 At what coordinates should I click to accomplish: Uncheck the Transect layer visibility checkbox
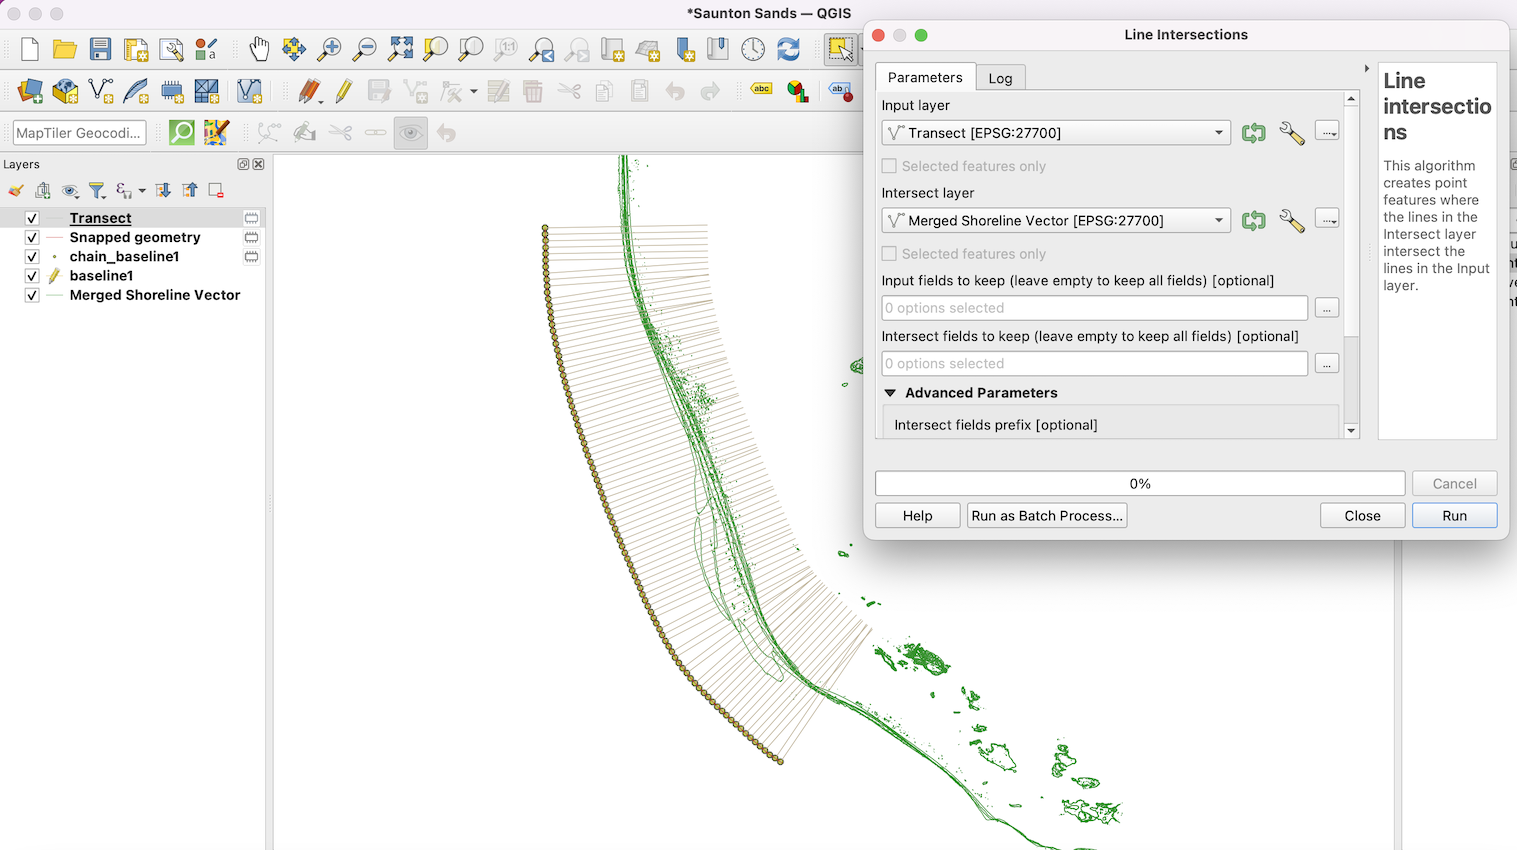tap(32, 218)
